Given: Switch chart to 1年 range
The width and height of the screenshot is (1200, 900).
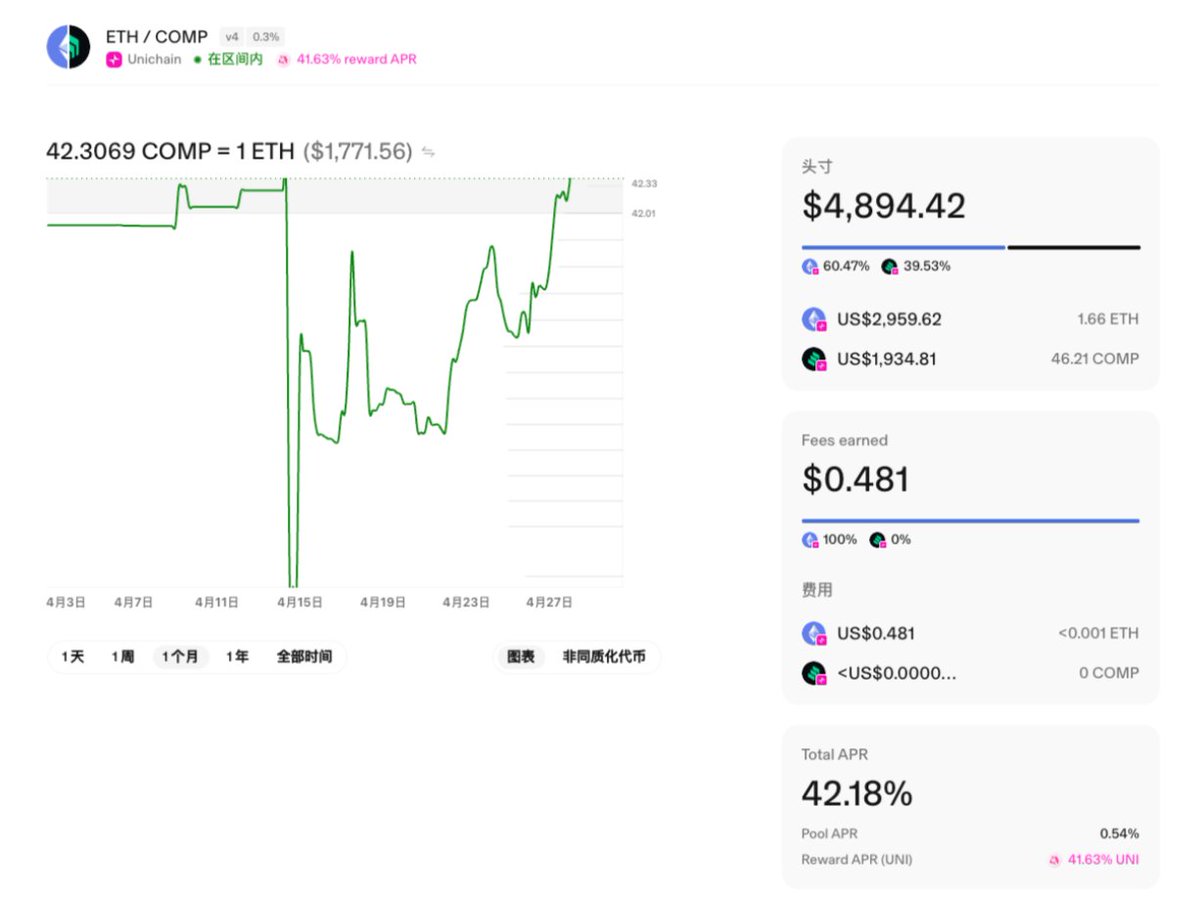Looking at the screenshot, I should click(237, 657).
